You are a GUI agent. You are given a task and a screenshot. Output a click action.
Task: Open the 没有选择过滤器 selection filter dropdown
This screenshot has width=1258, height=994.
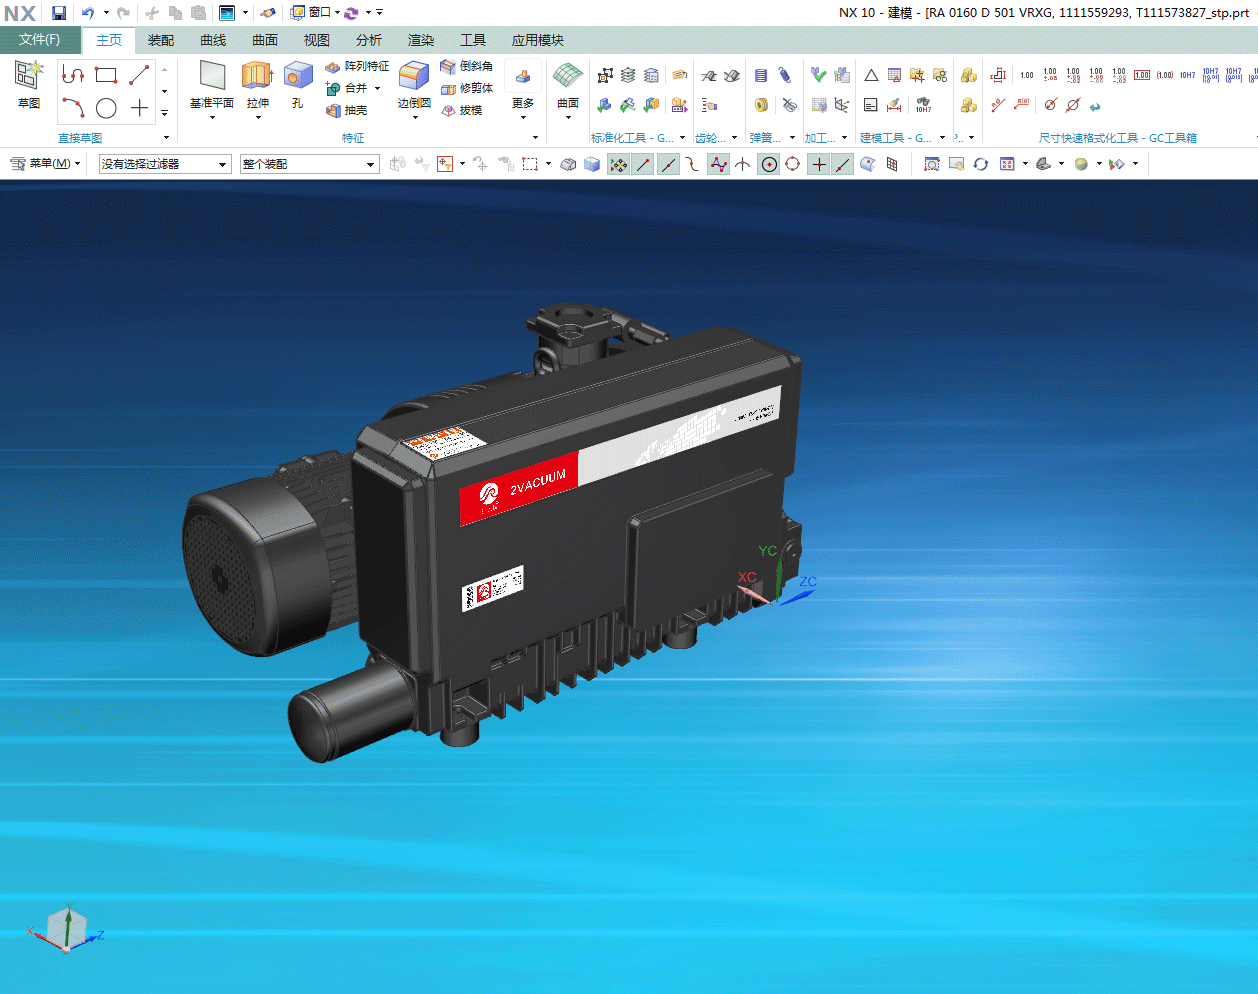pyautogui.click(x=165, y=164)
